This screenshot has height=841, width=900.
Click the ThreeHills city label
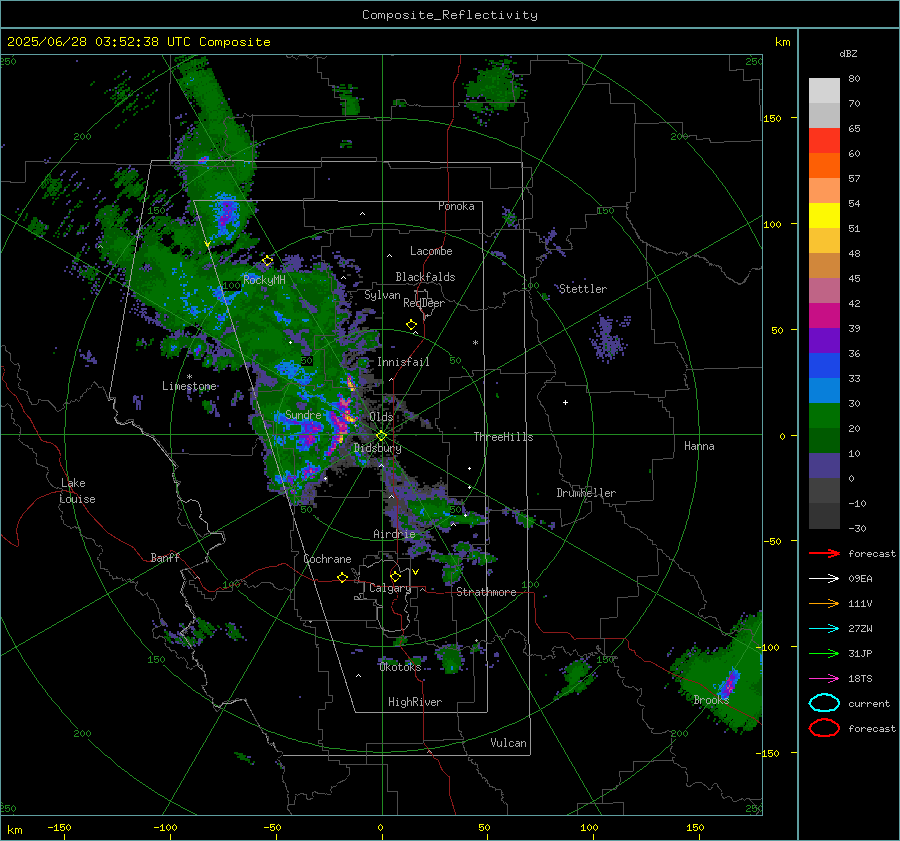tap(503, 437)
